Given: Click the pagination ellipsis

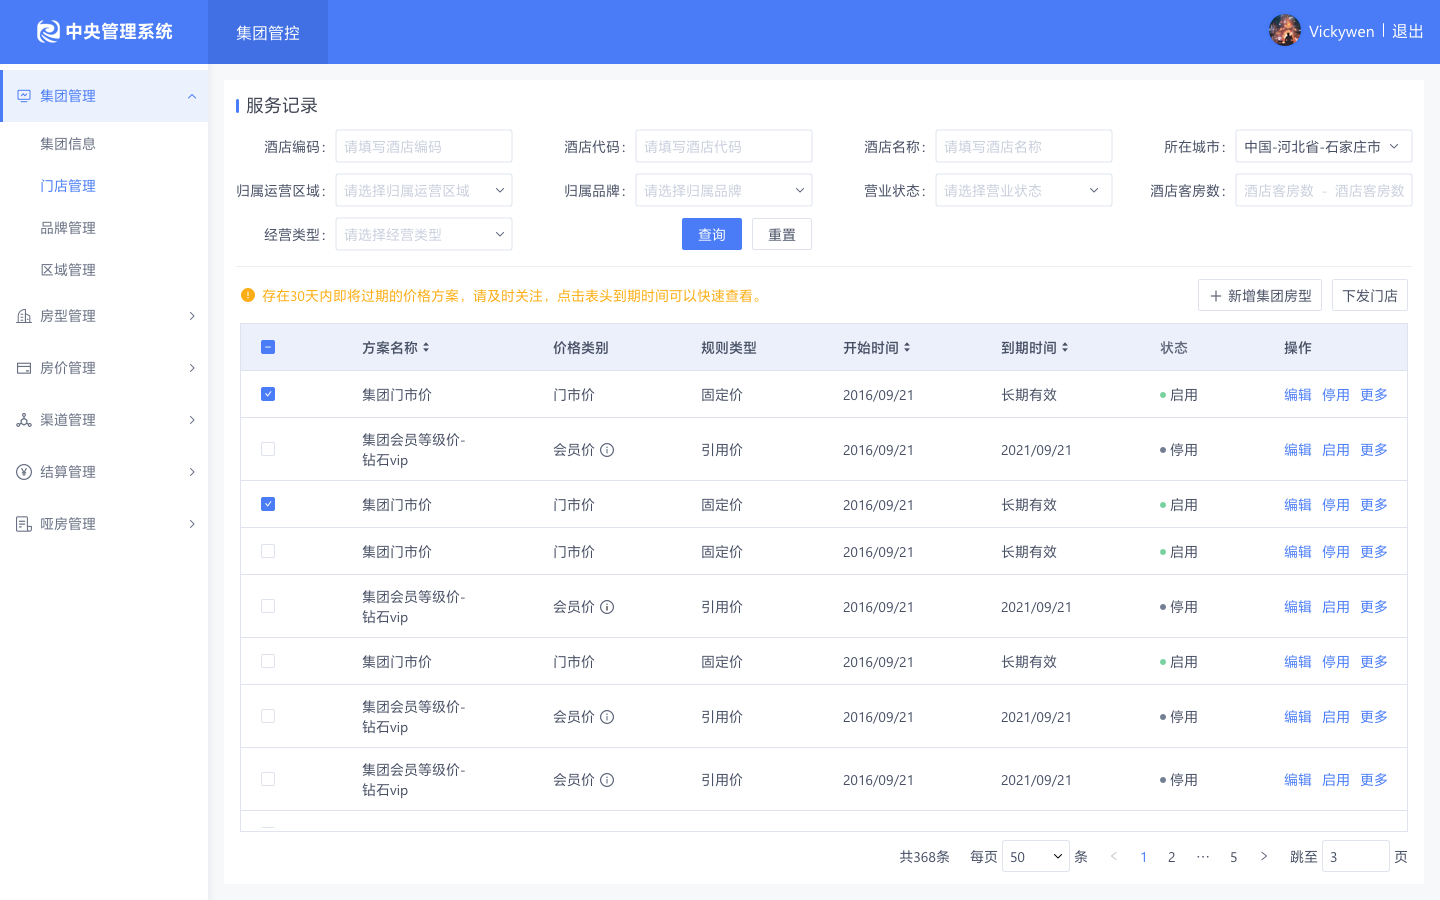Looking at the screenshot, I should 1203,857.
